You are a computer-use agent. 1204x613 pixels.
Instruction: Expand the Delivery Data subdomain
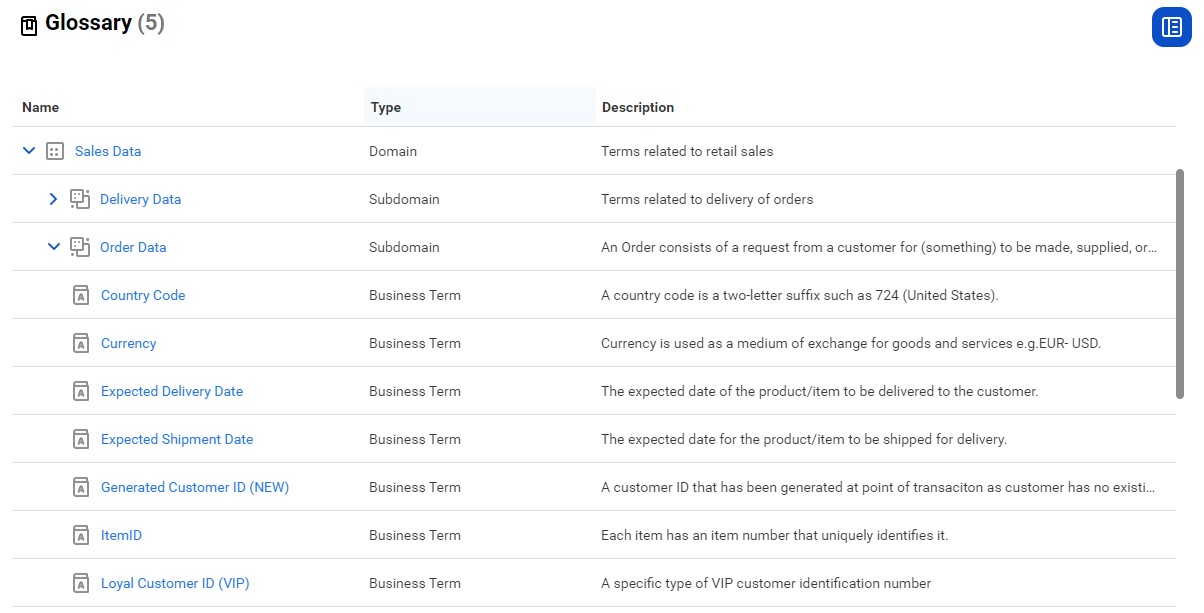pos(54,199)
